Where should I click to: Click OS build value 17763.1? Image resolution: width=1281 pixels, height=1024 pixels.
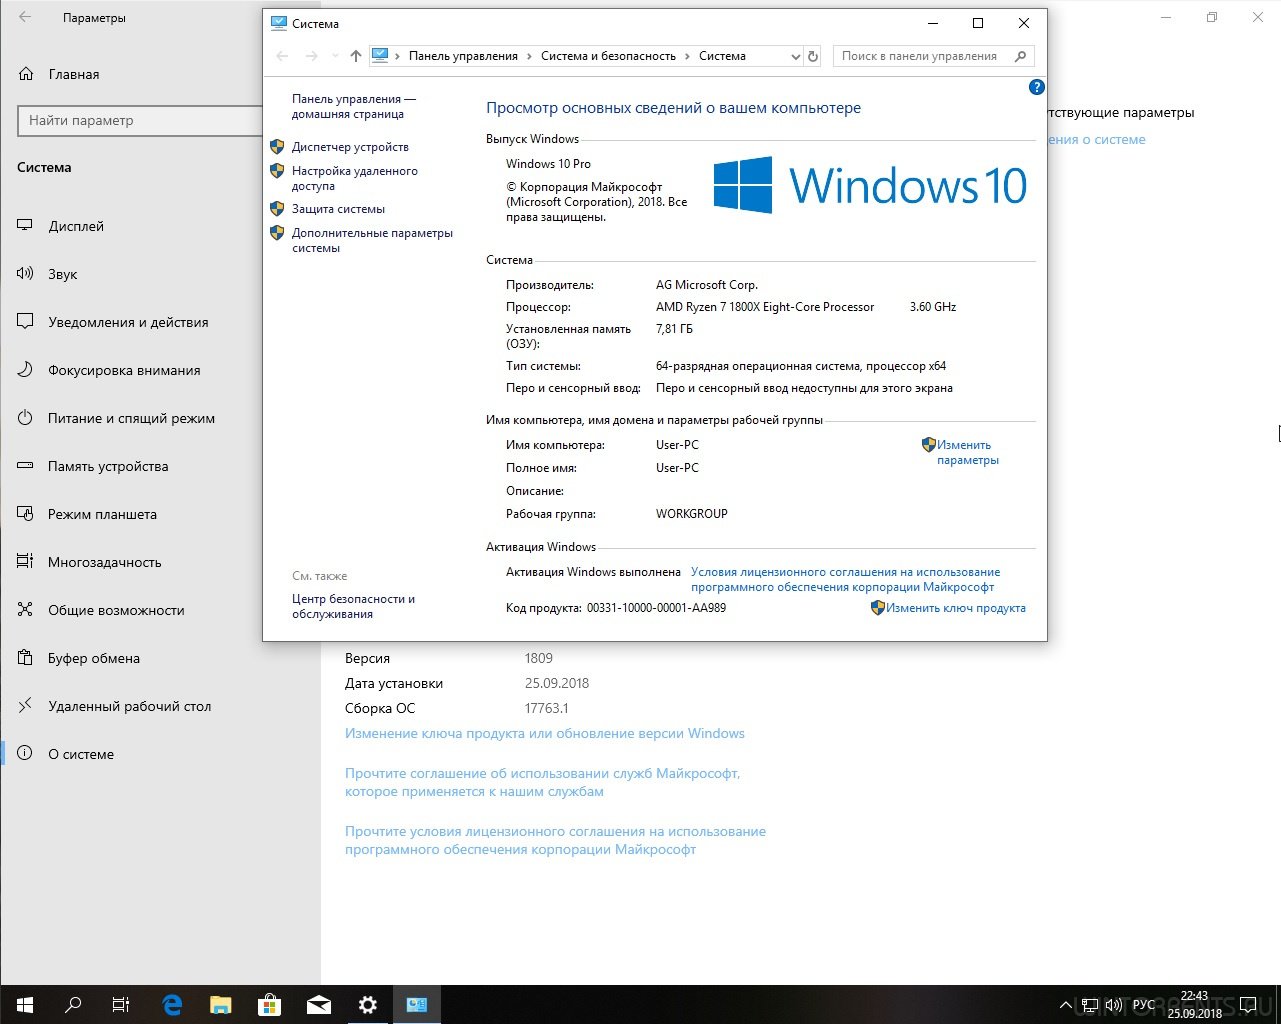click(546, 708)
